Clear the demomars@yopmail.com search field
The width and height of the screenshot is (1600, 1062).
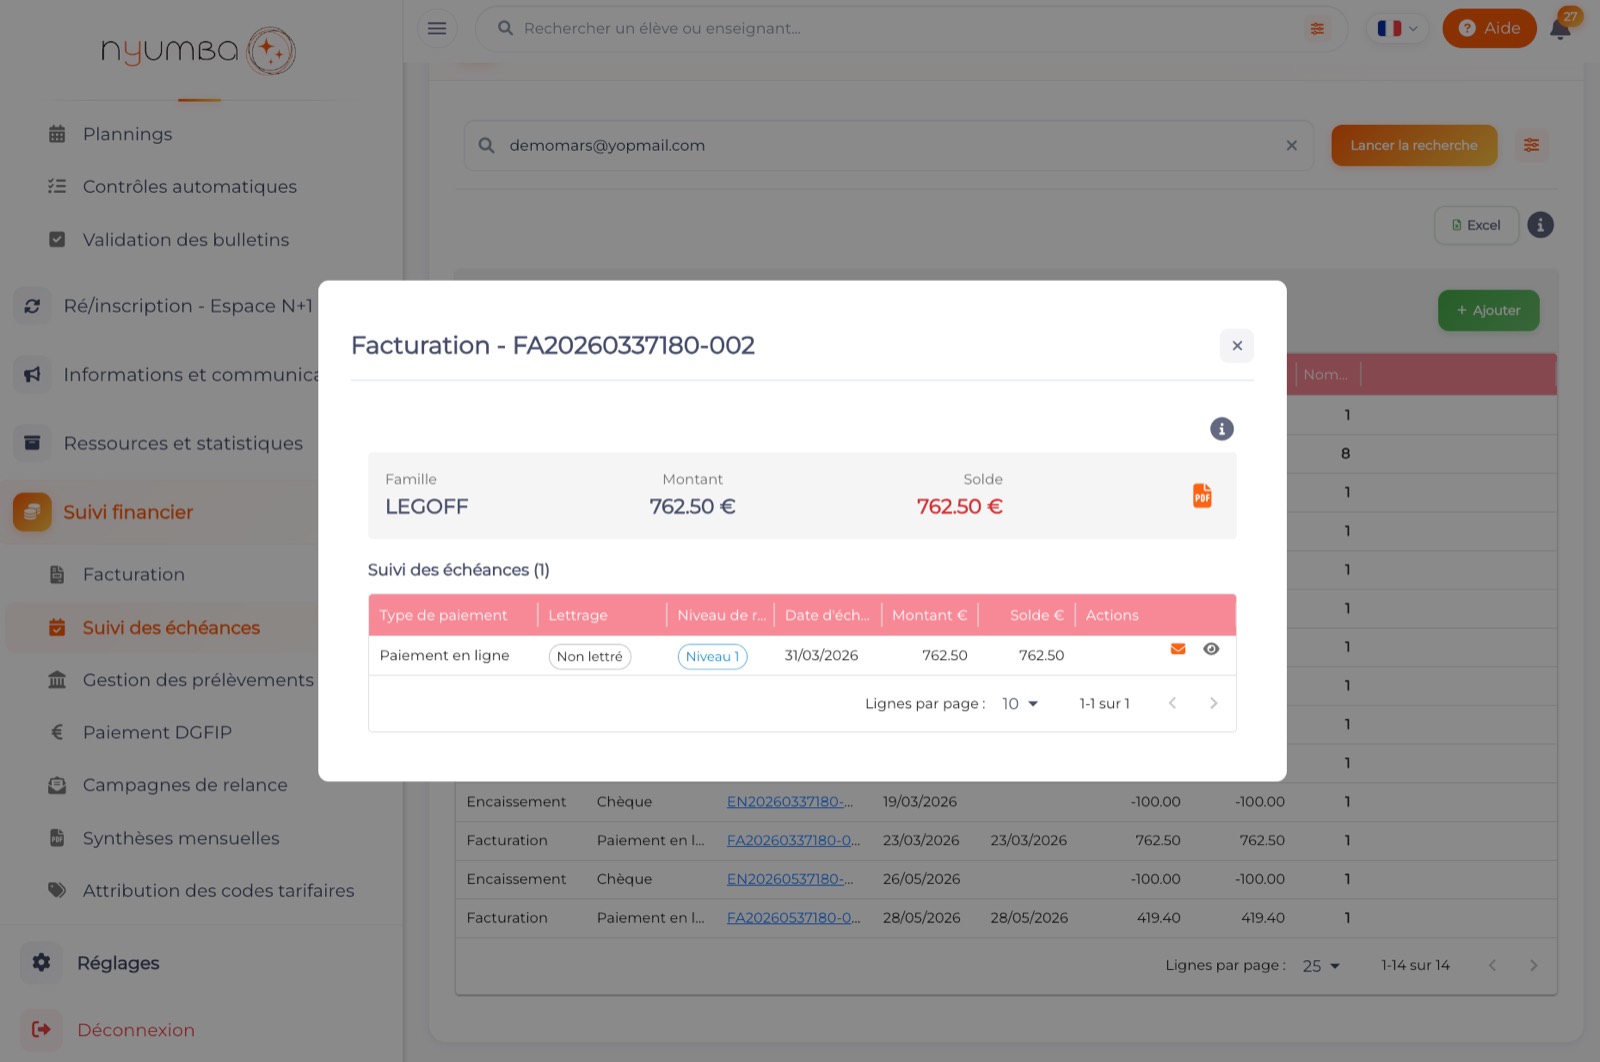(x=1291, y=146)
